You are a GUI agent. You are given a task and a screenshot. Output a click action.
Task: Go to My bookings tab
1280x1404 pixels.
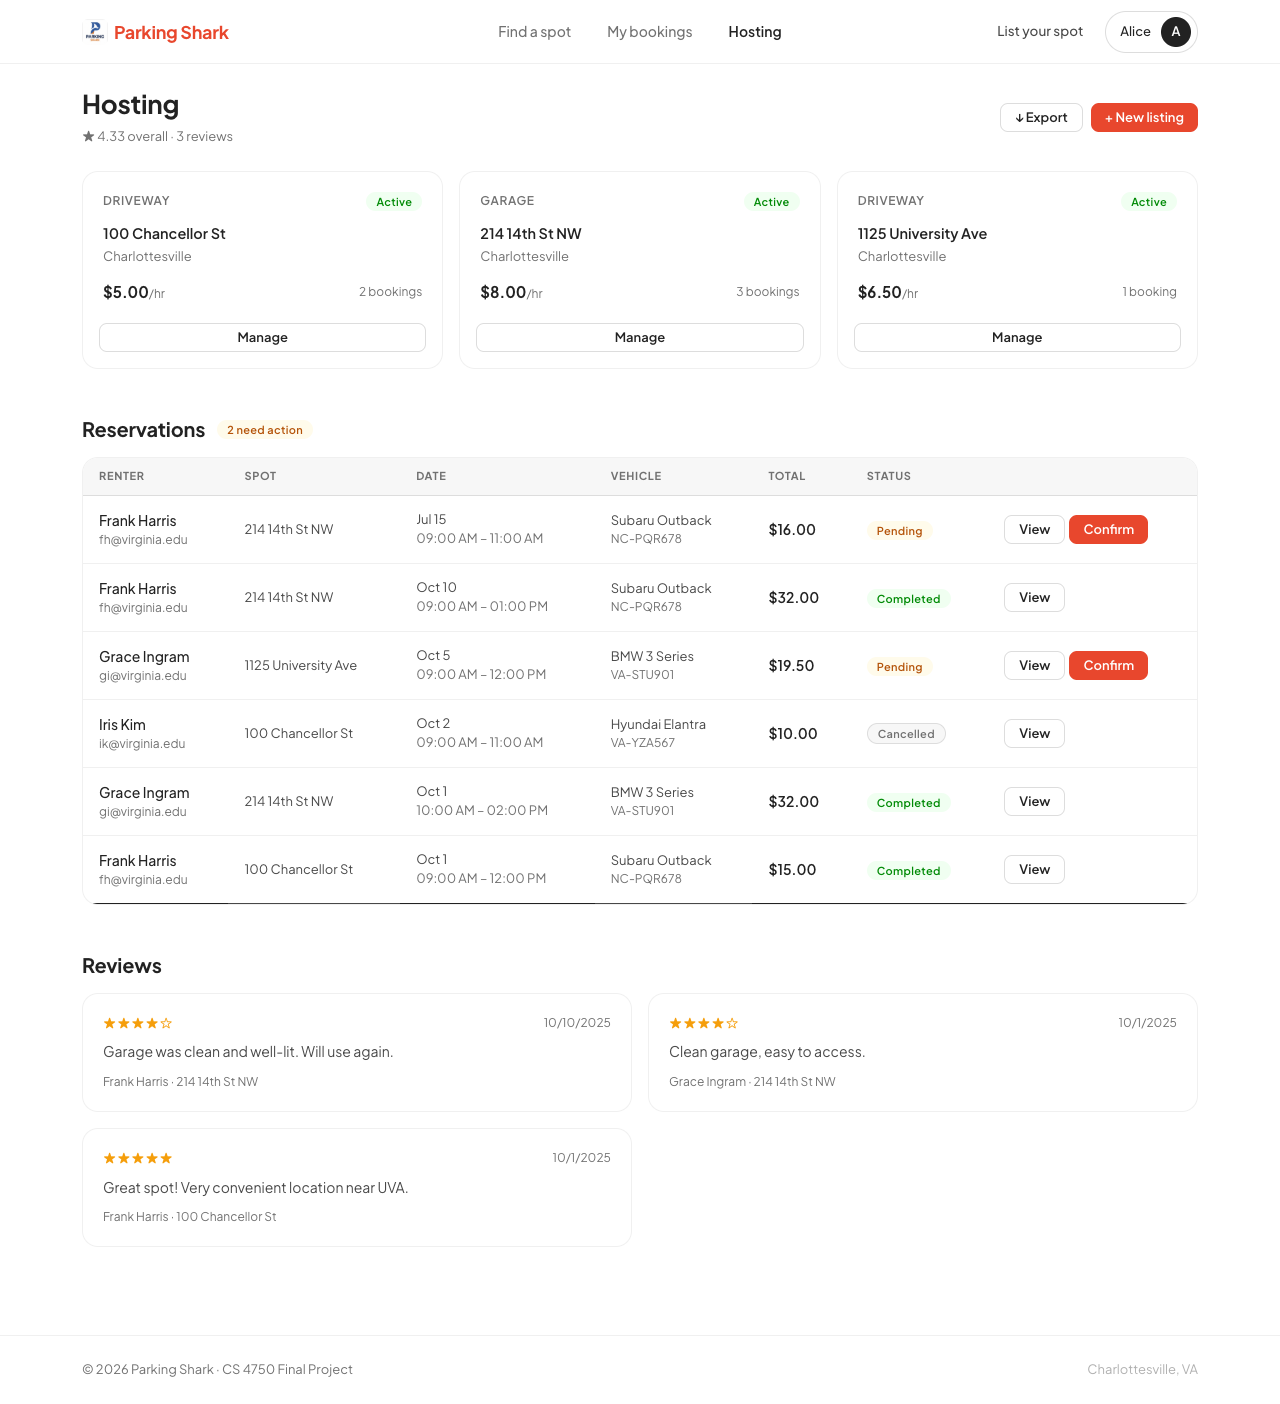(650, 32)
